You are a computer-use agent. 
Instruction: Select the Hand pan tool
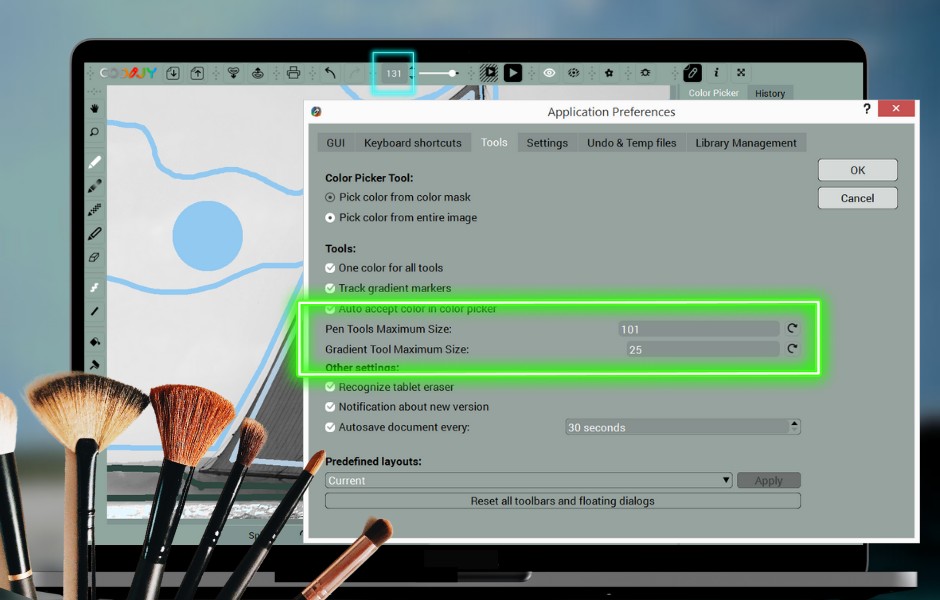93,108
